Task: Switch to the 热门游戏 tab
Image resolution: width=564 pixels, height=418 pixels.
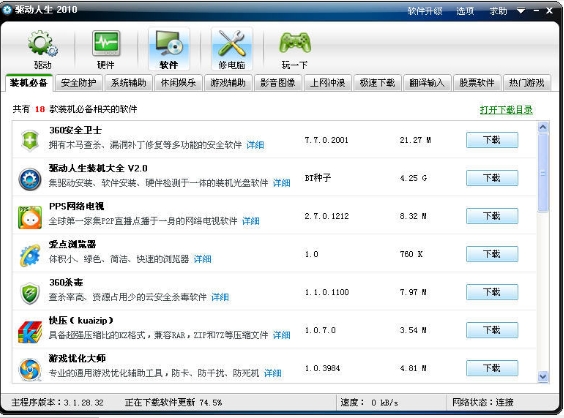Action: click(x=527, y=83)
